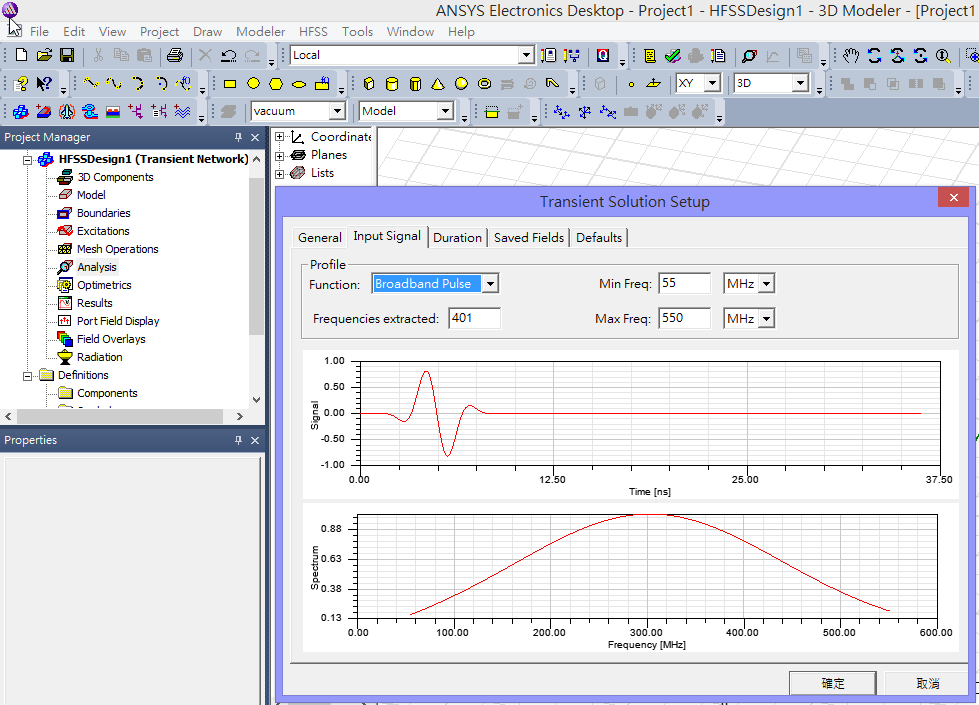Click the Validate green checkmark icon
The height and width of the screenshot is (705, 979).
(x=672, y=56)
